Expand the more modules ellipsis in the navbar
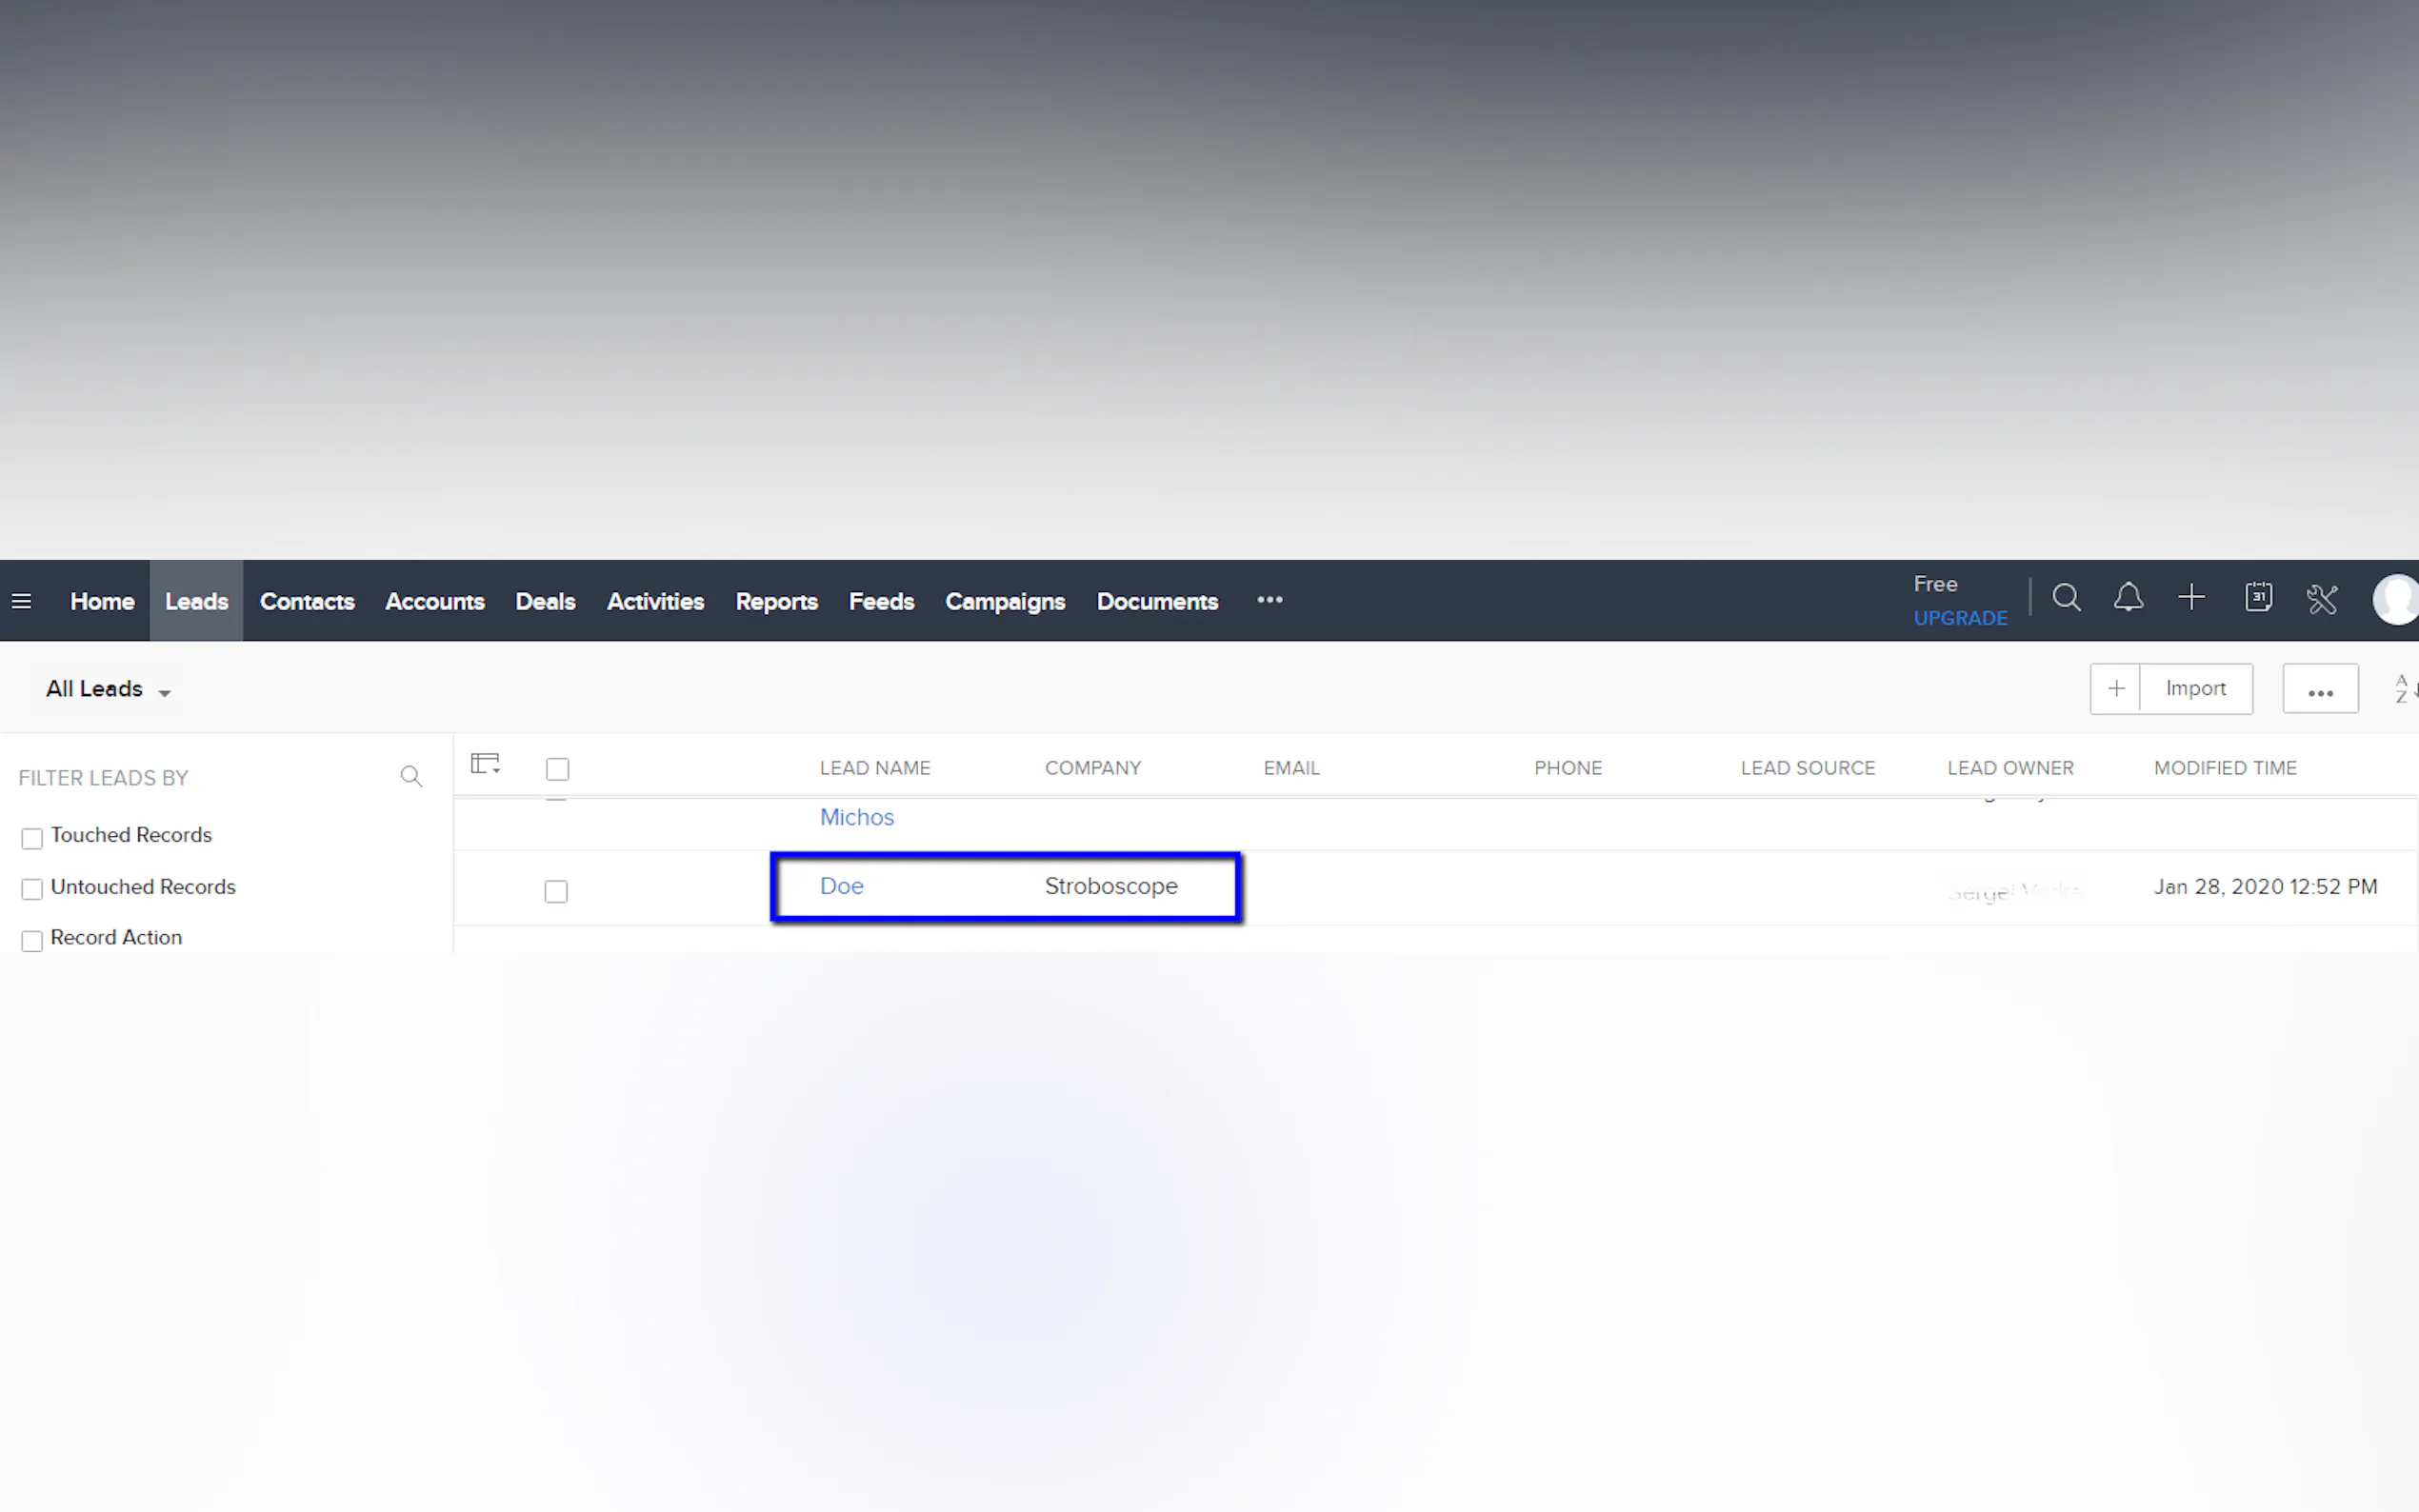 [x=1269, y=600]
